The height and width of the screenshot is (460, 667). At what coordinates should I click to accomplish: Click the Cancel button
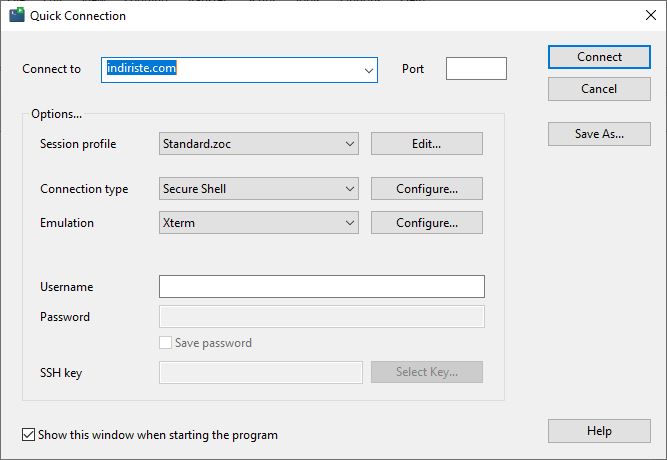point(599,89)
